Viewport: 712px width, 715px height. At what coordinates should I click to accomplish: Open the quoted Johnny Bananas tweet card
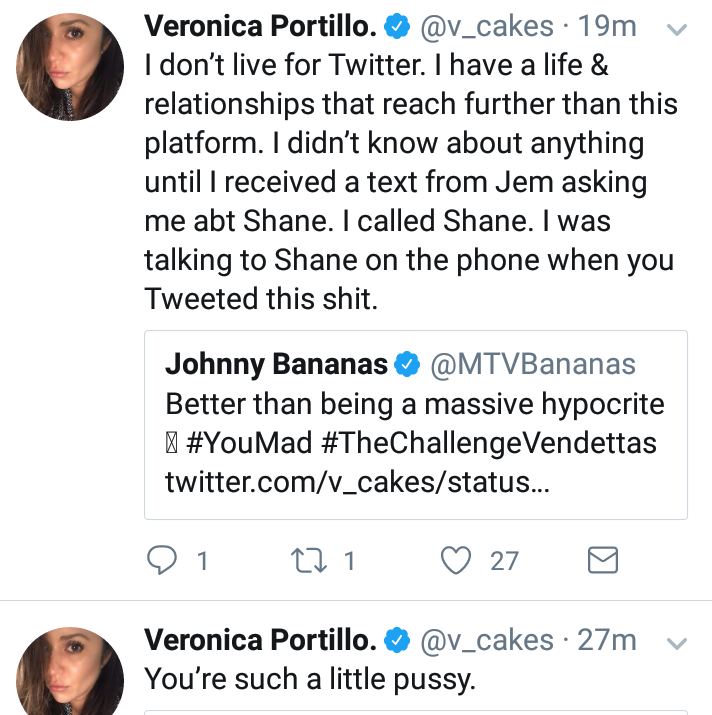[416, 425]
